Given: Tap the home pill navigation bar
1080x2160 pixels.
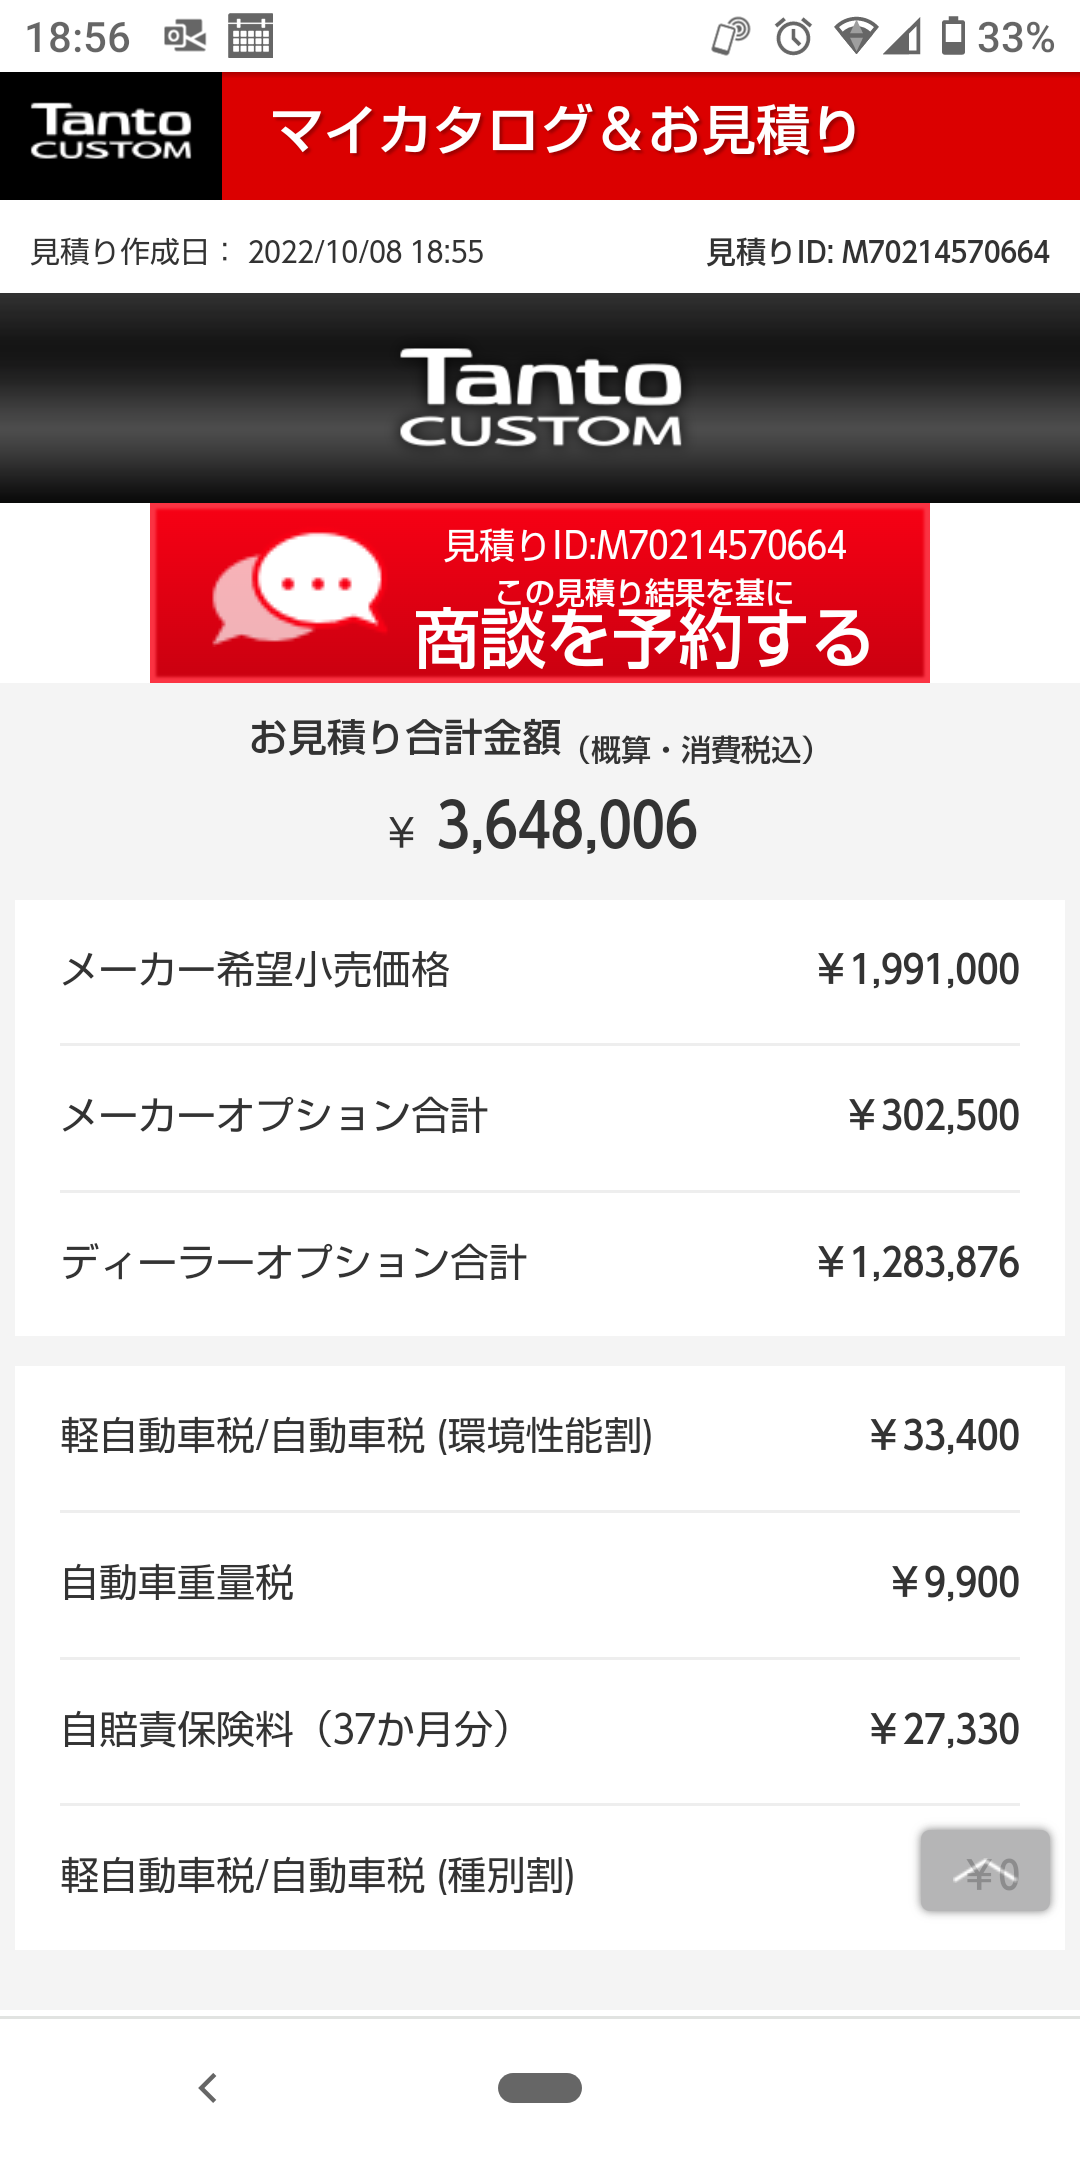Looking at the screenshot, I should (540, 2088).
